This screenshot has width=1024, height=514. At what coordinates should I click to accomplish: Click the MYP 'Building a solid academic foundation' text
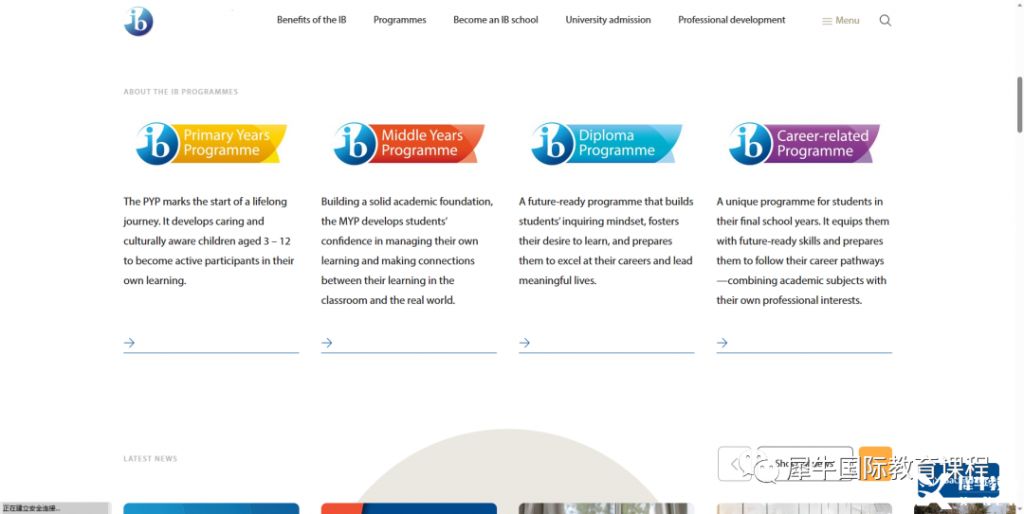(407, 251)
